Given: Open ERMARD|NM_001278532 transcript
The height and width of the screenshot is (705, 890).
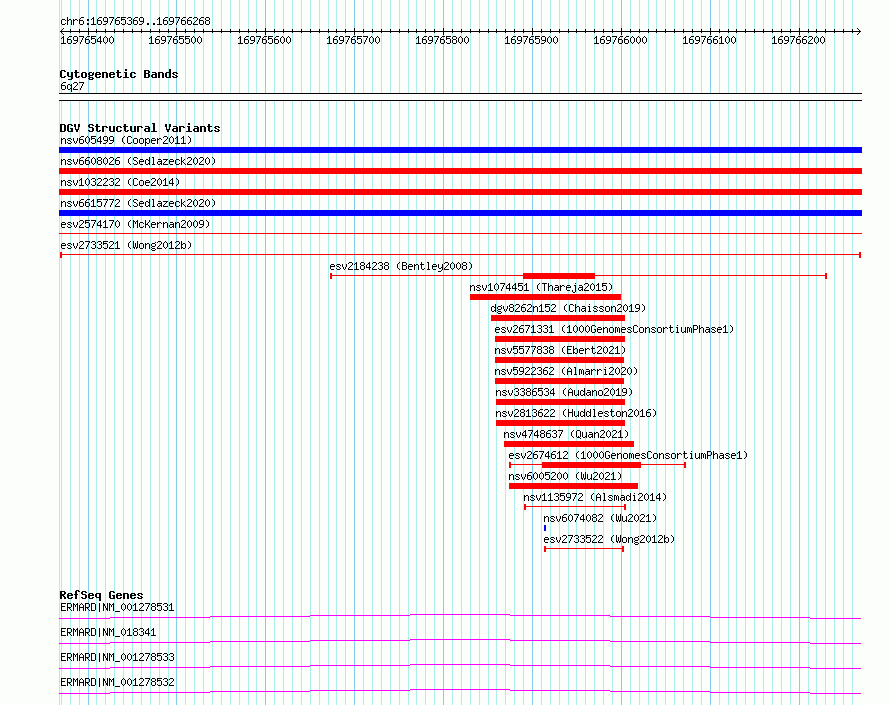Looking at the screenshot, I should 117,682.
